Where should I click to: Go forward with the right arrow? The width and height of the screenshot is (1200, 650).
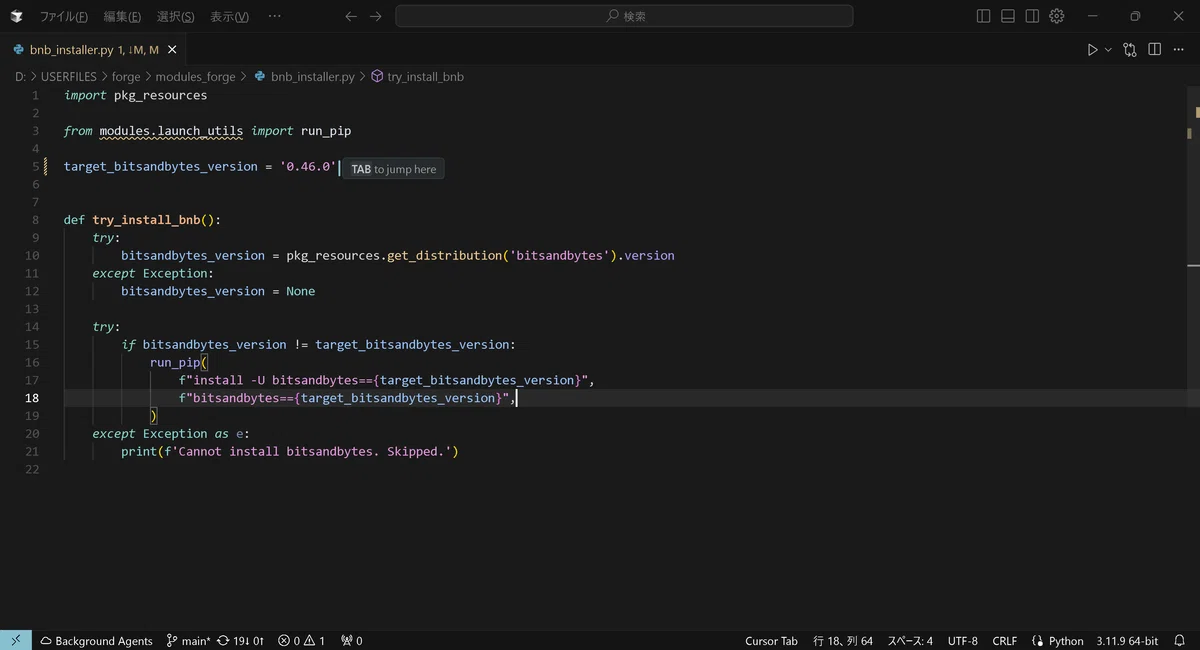[x=376, y=16]
